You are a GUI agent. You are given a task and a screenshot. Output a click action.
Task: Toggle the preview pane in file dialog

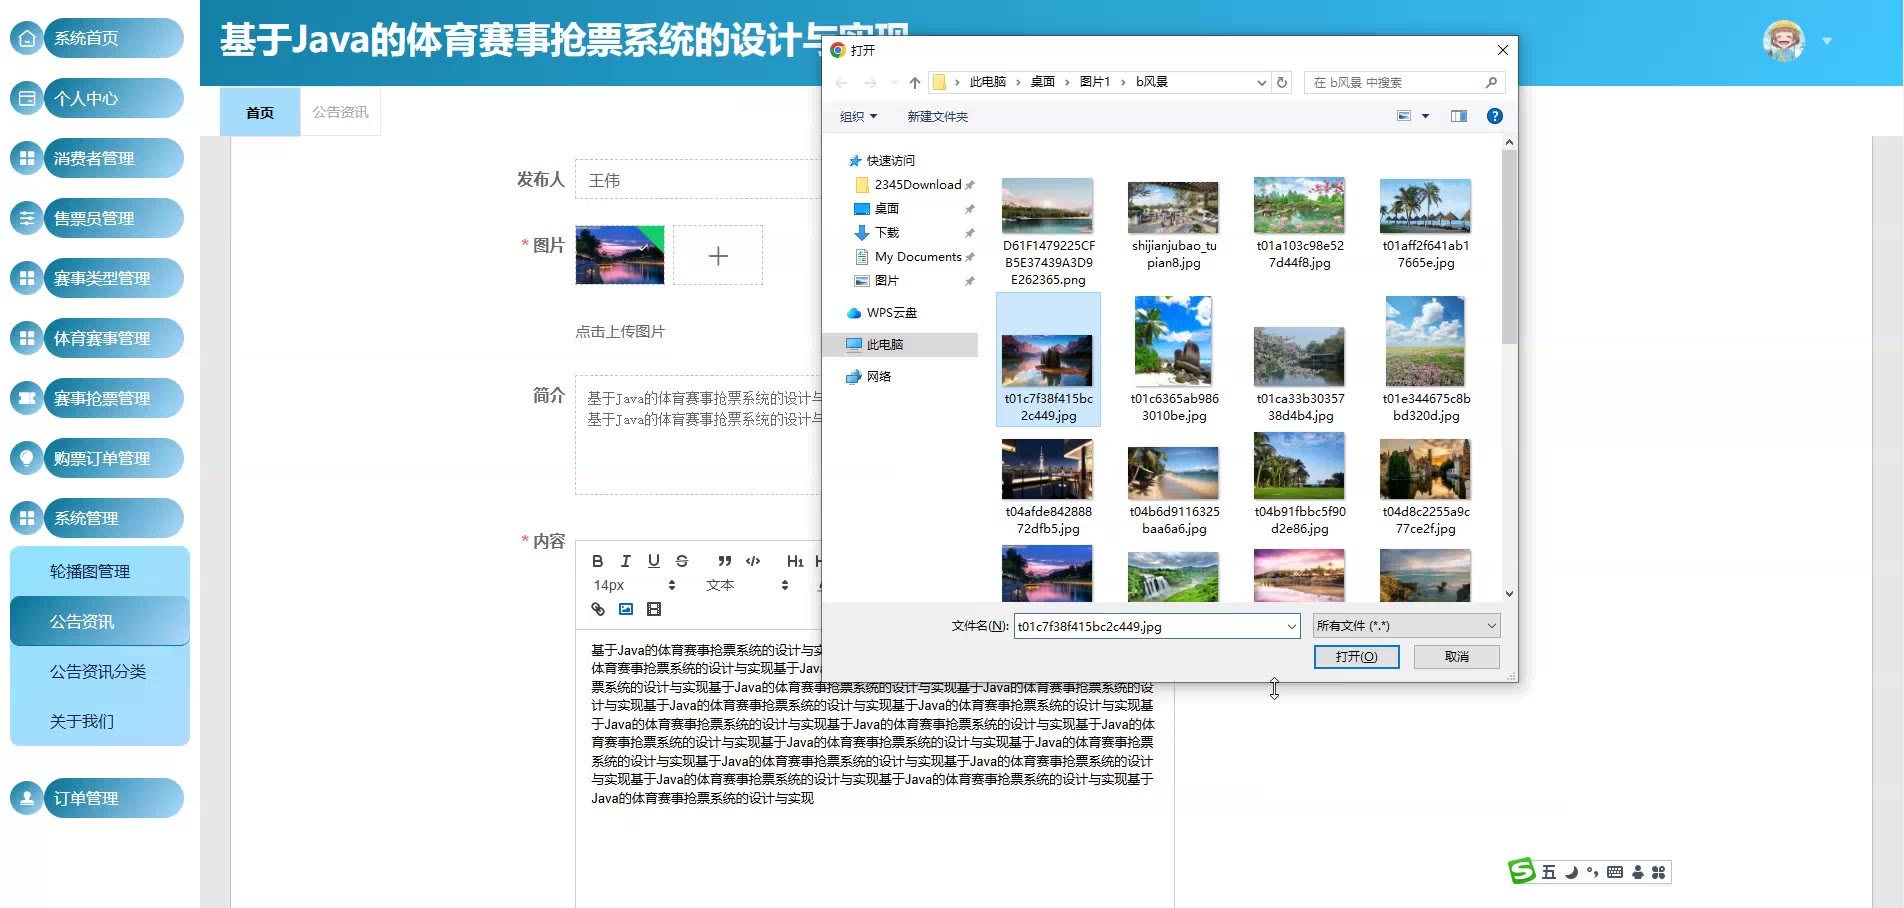tap(1459, 116)
